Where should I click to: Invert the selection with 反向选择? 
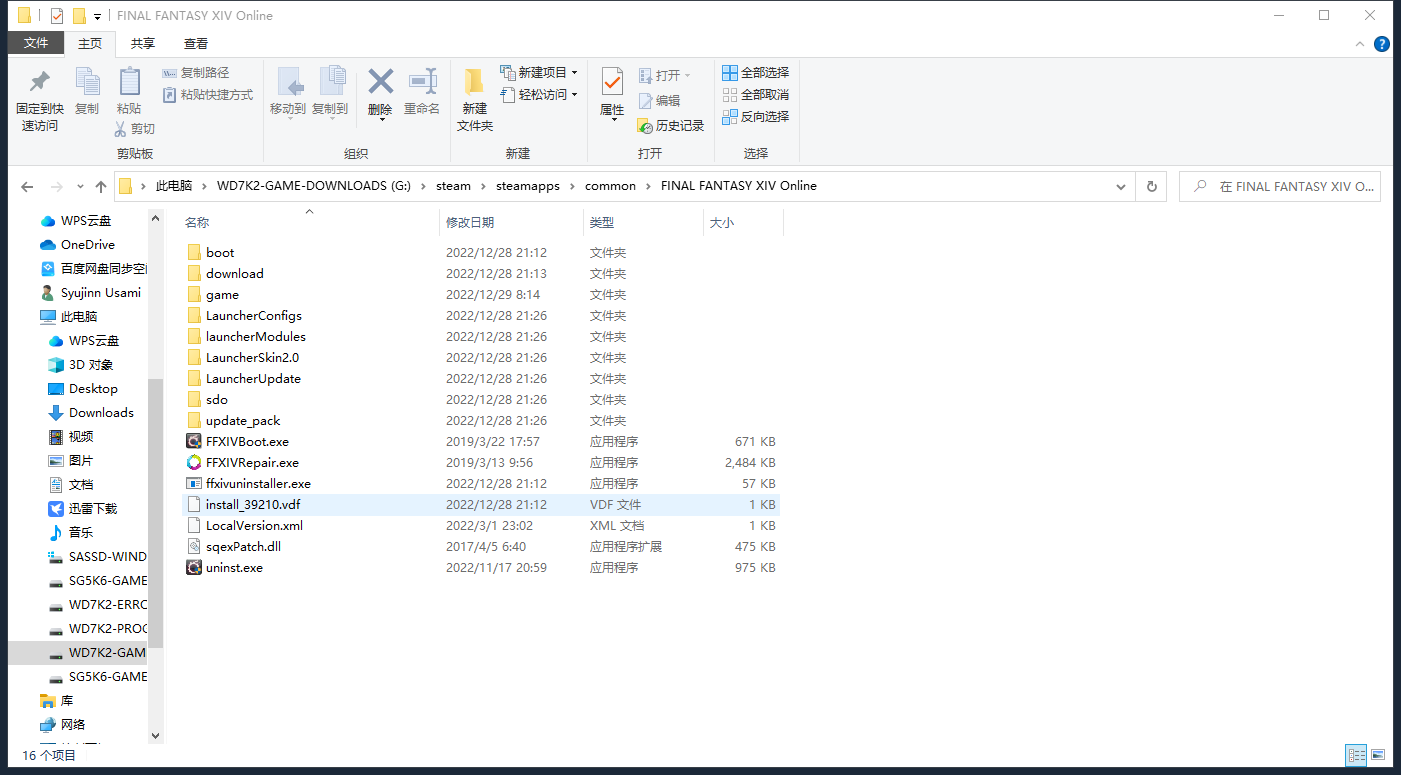coord(756,116)
